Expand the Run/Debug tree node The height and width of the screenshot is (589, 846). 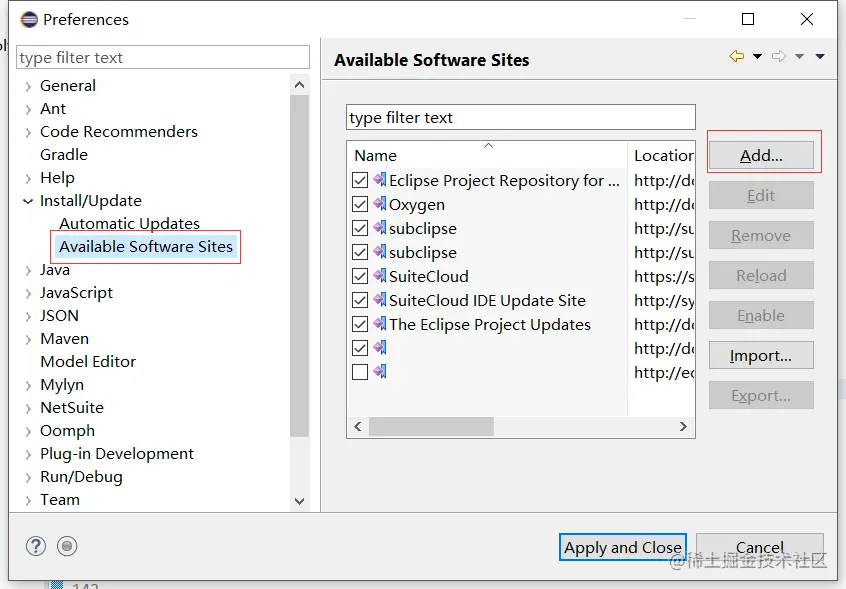(28, 477)
